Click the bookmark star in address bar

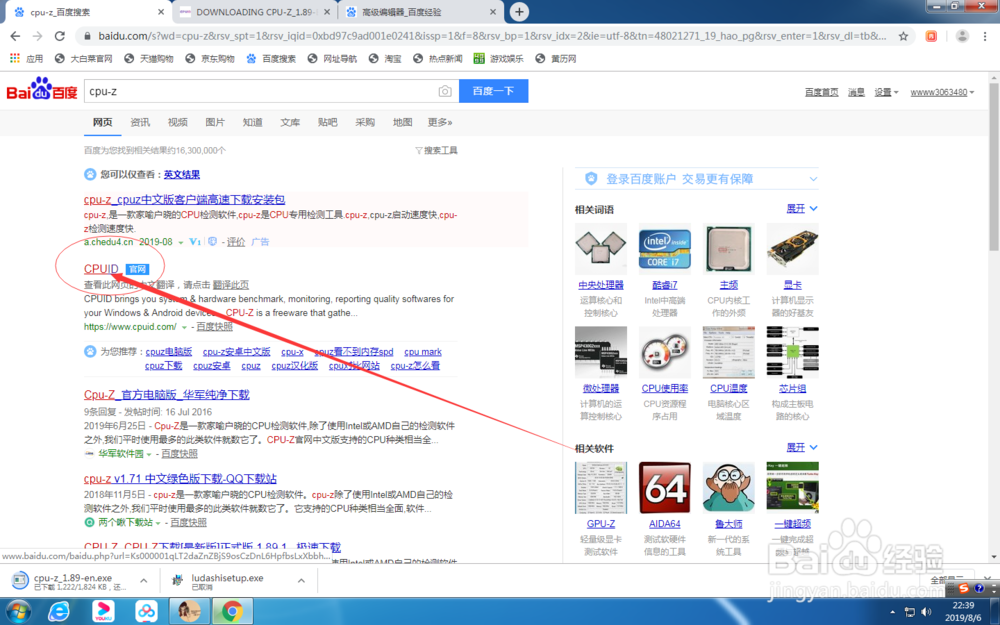click(903, 35)
